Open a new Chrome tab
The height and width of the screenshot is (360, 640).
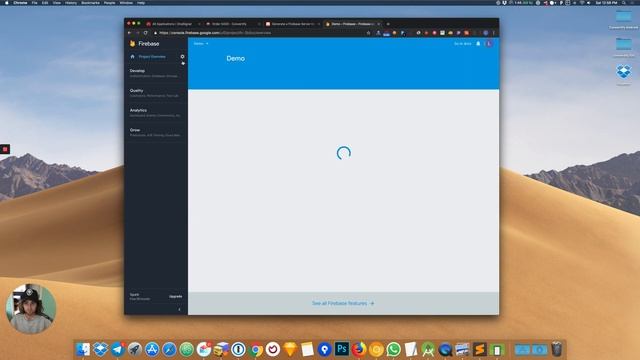[388, 24]
